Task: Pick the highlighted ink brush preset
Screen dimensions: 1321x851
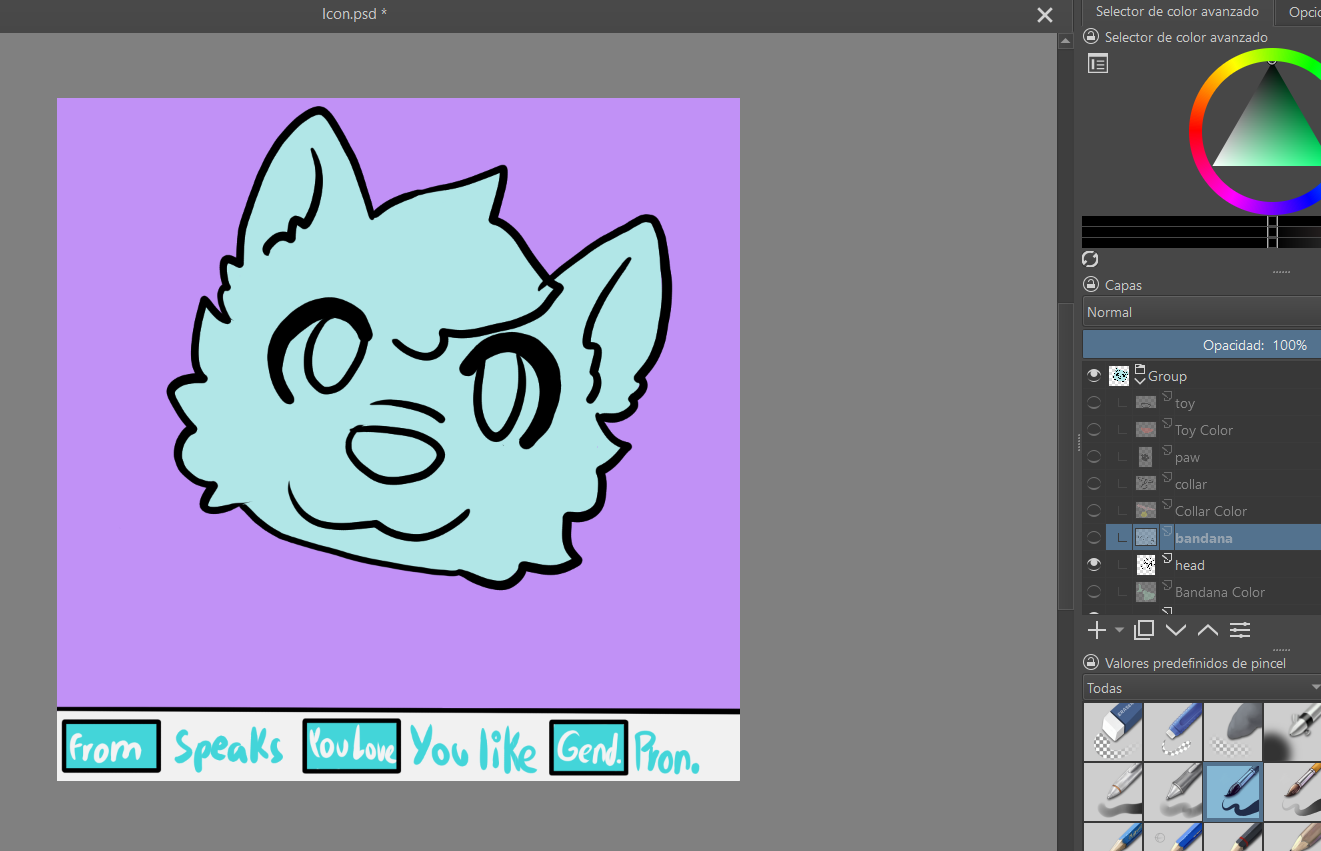Action: click(x=1233, y=792)
